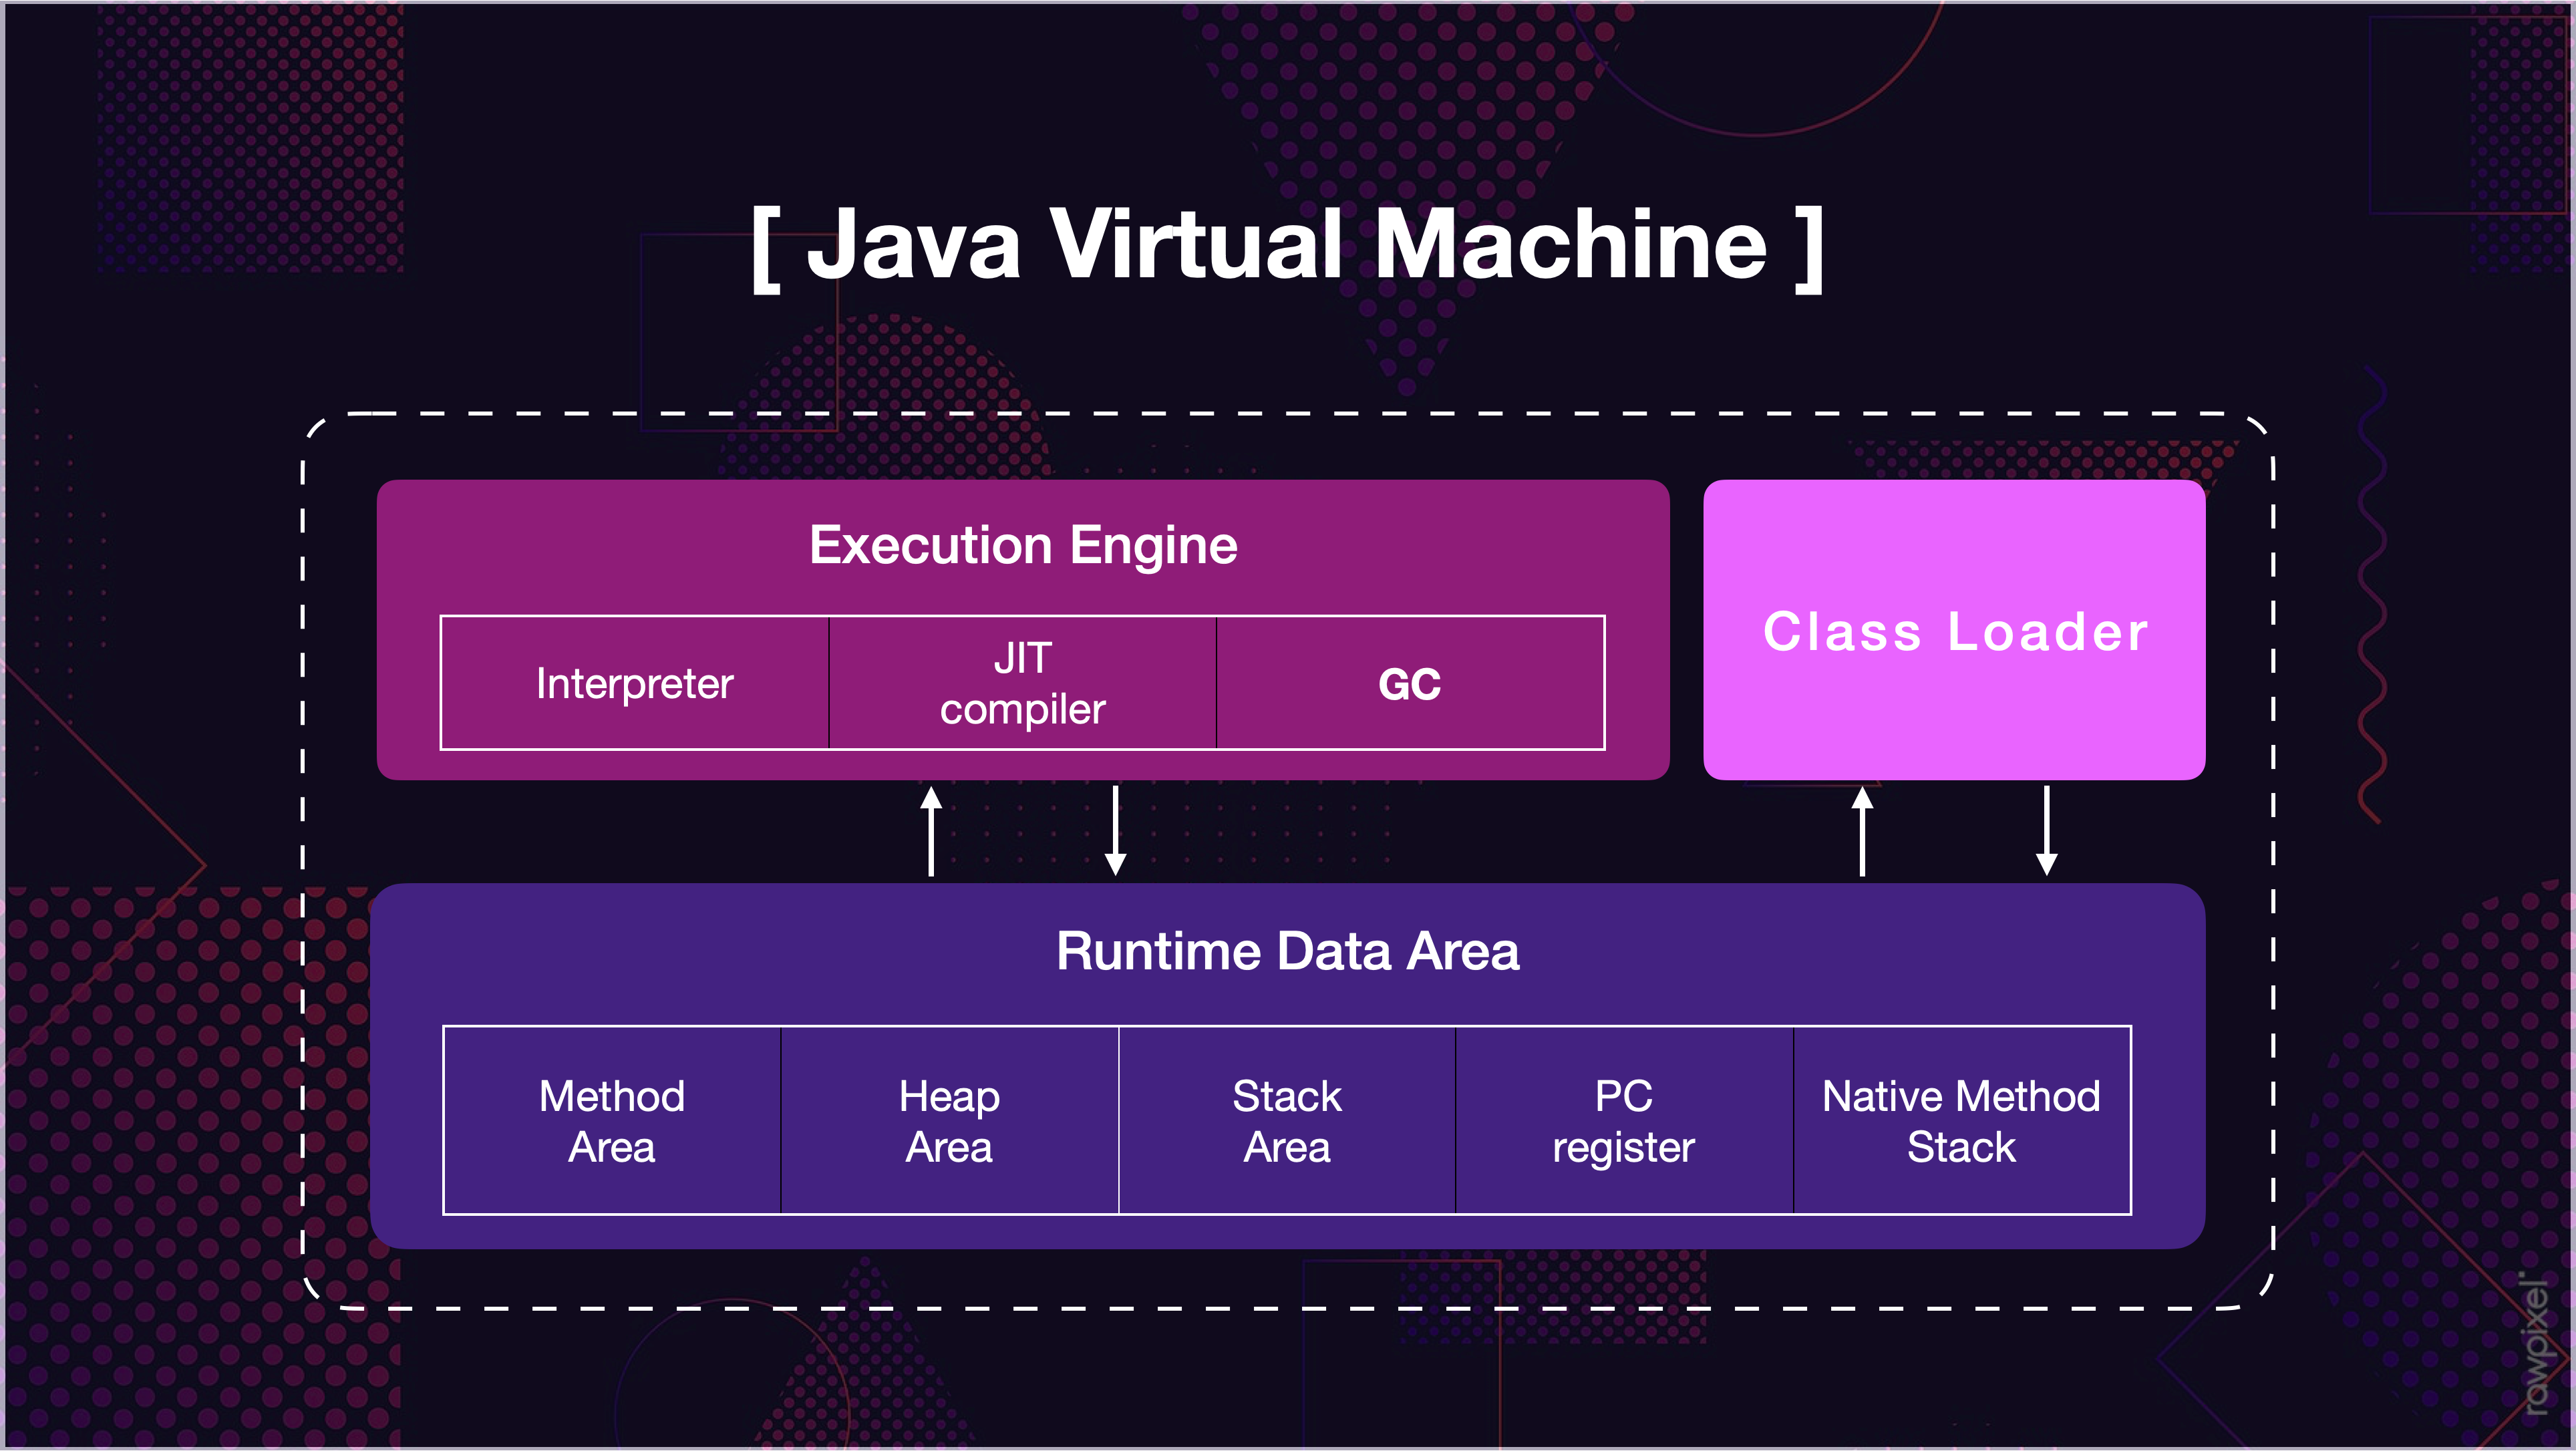The width and height of the screenshot is (2576, 1451).
Task: Select the Native Method Stack cell
Action: [x=1962, y=1120]
